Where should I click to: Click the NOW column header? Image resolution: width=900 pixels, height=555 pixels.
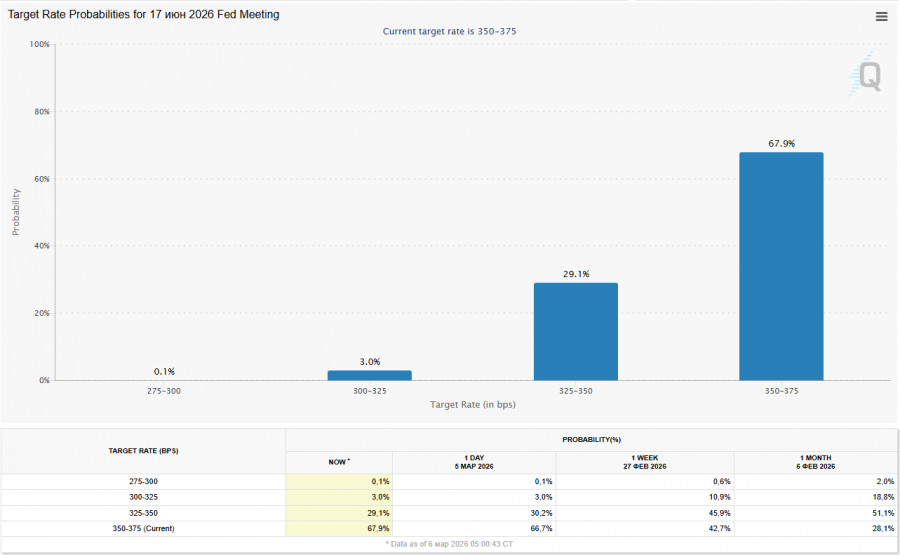pos(339,462)
